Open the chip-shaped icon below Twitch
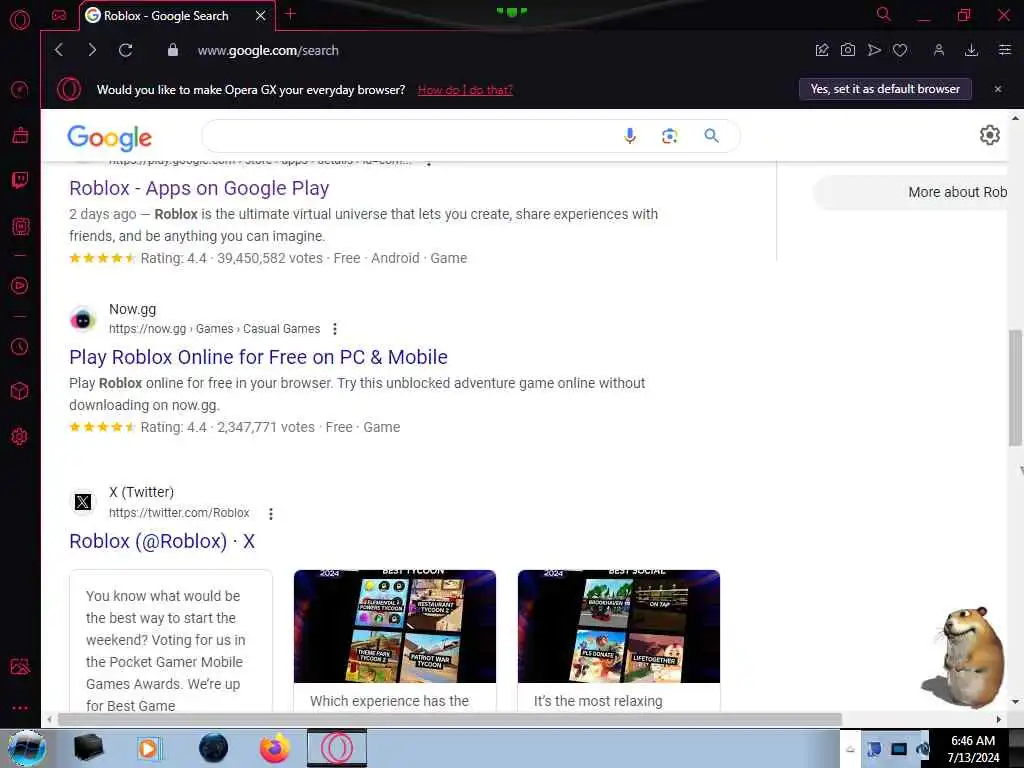Image resolution: width=1024 pixels, height=768 pixels. click(20, 227)
